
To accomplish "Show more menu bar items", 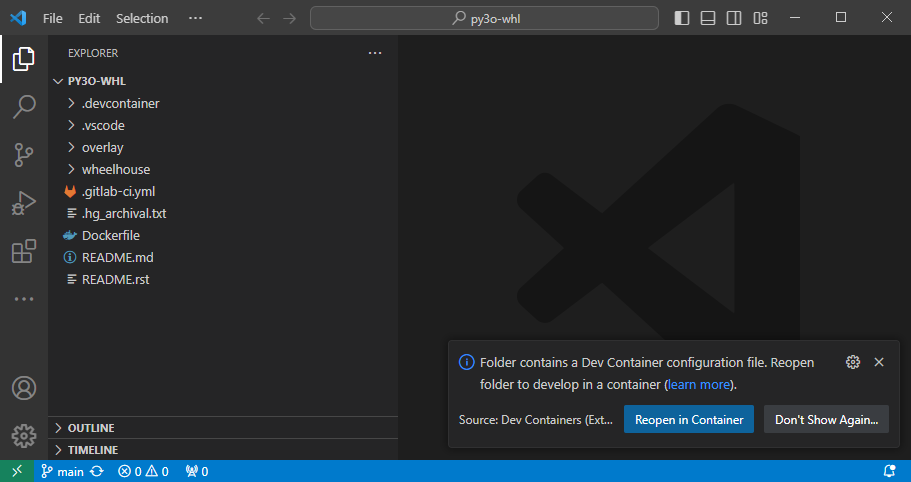I will click(x=195, y=19).
